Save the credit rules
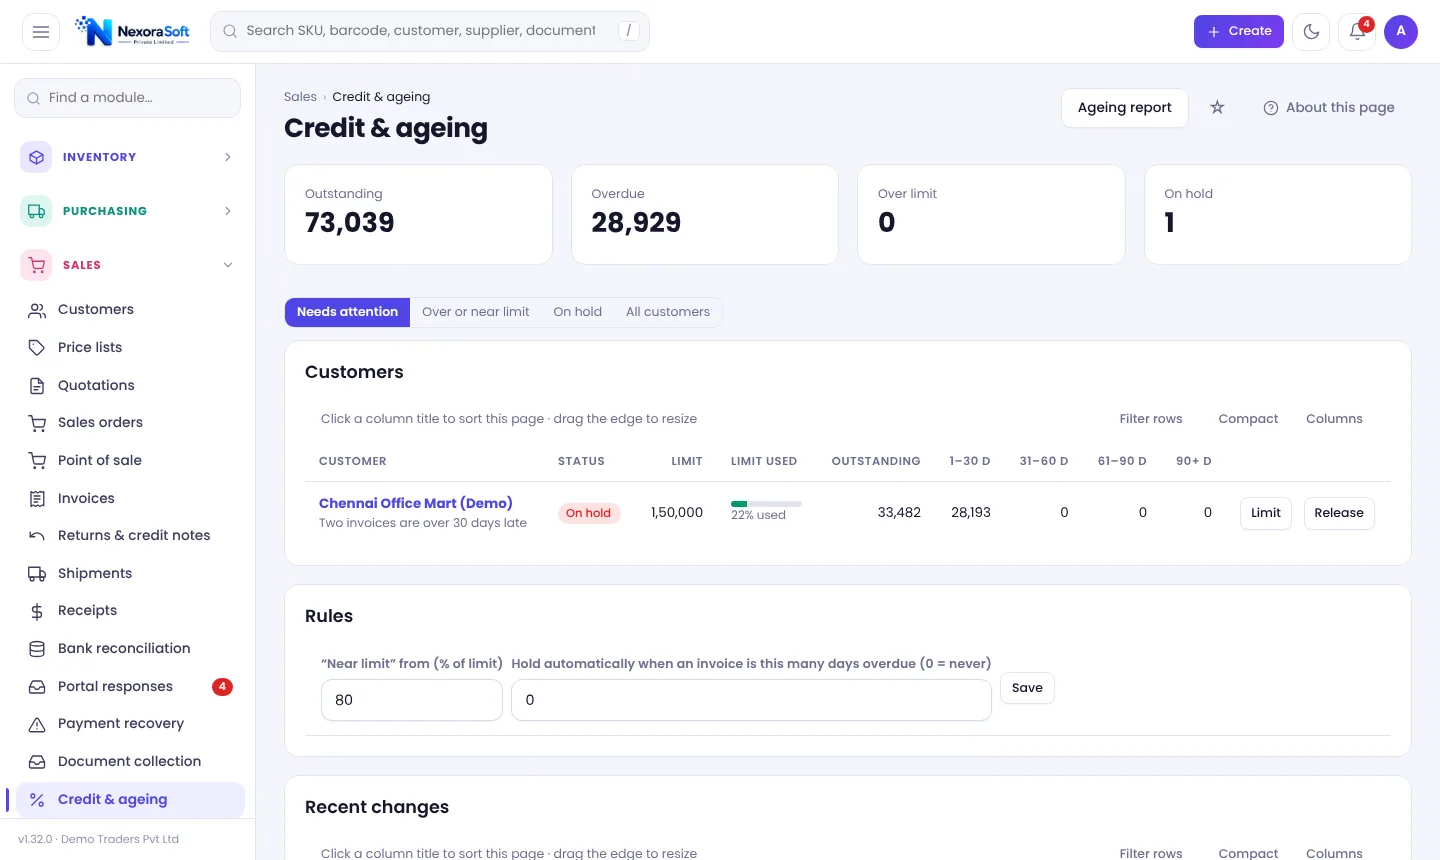The height and width of the screenshot is (860, 1440). click(x=1027, y=688)
